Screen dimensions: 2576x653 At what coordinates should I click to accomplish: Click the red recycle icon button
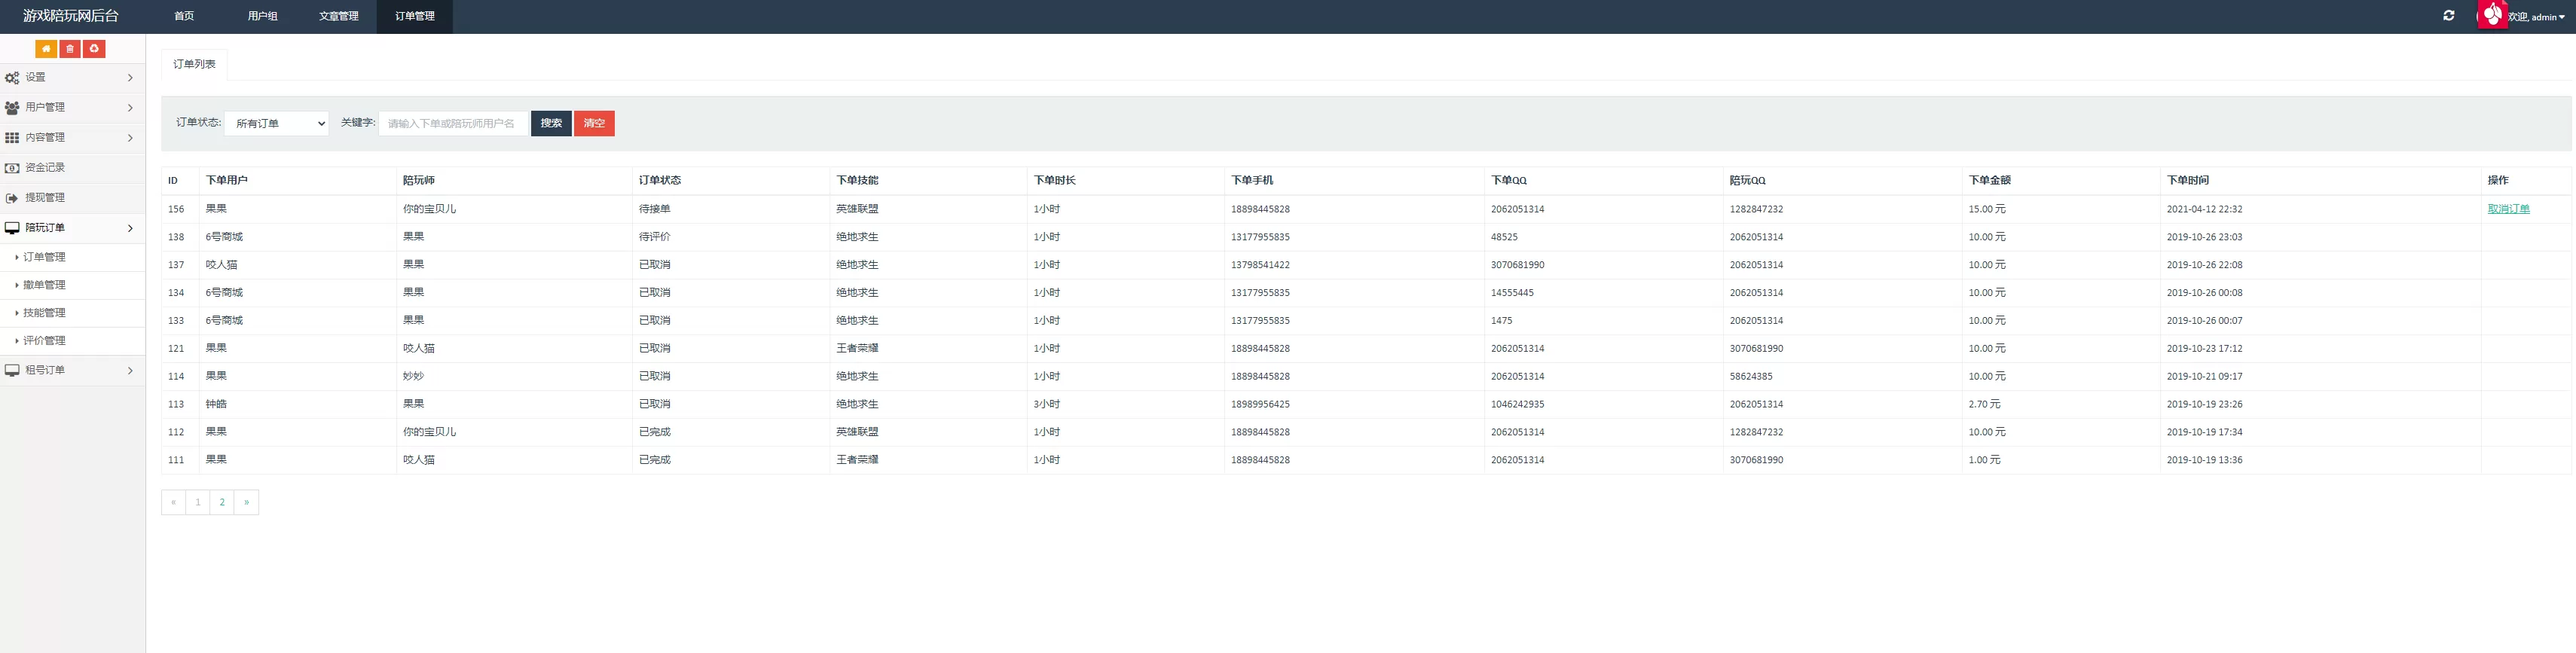tap(94, 49)
